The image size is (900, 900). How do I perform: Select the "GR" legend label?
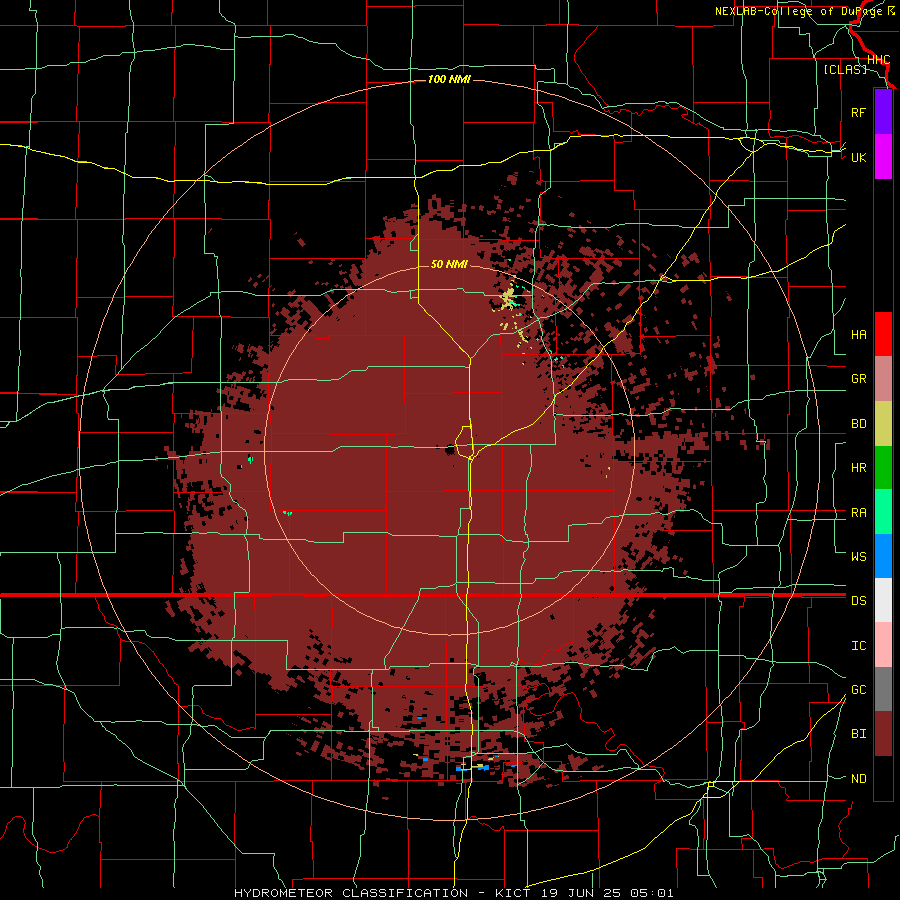coord(858,379)
